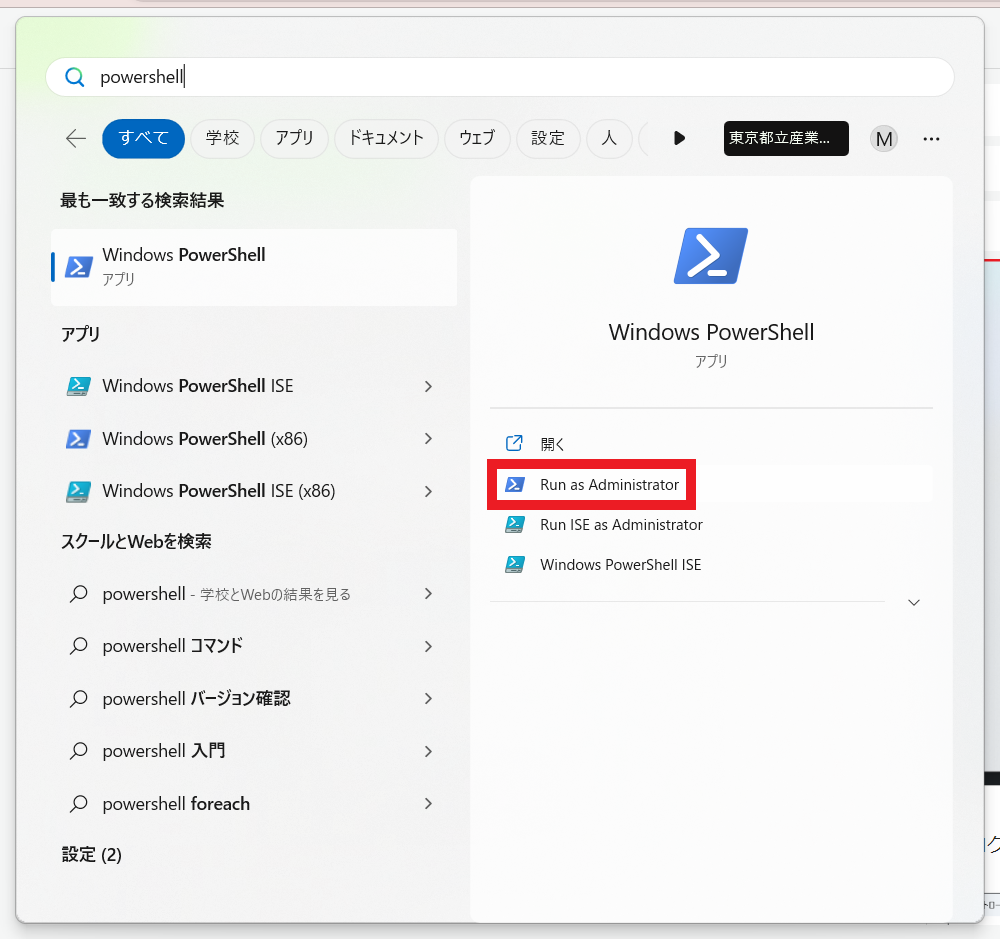Expand more actions with the down chevron
Image resolution: width=1000 pixels, height=939 pixels.
[913, 602]
